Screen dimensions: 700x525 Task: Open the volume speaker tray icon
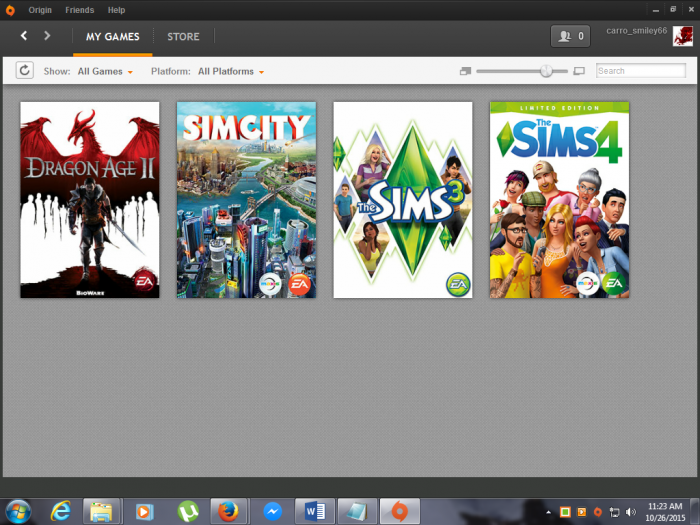(x=631, y=512)
